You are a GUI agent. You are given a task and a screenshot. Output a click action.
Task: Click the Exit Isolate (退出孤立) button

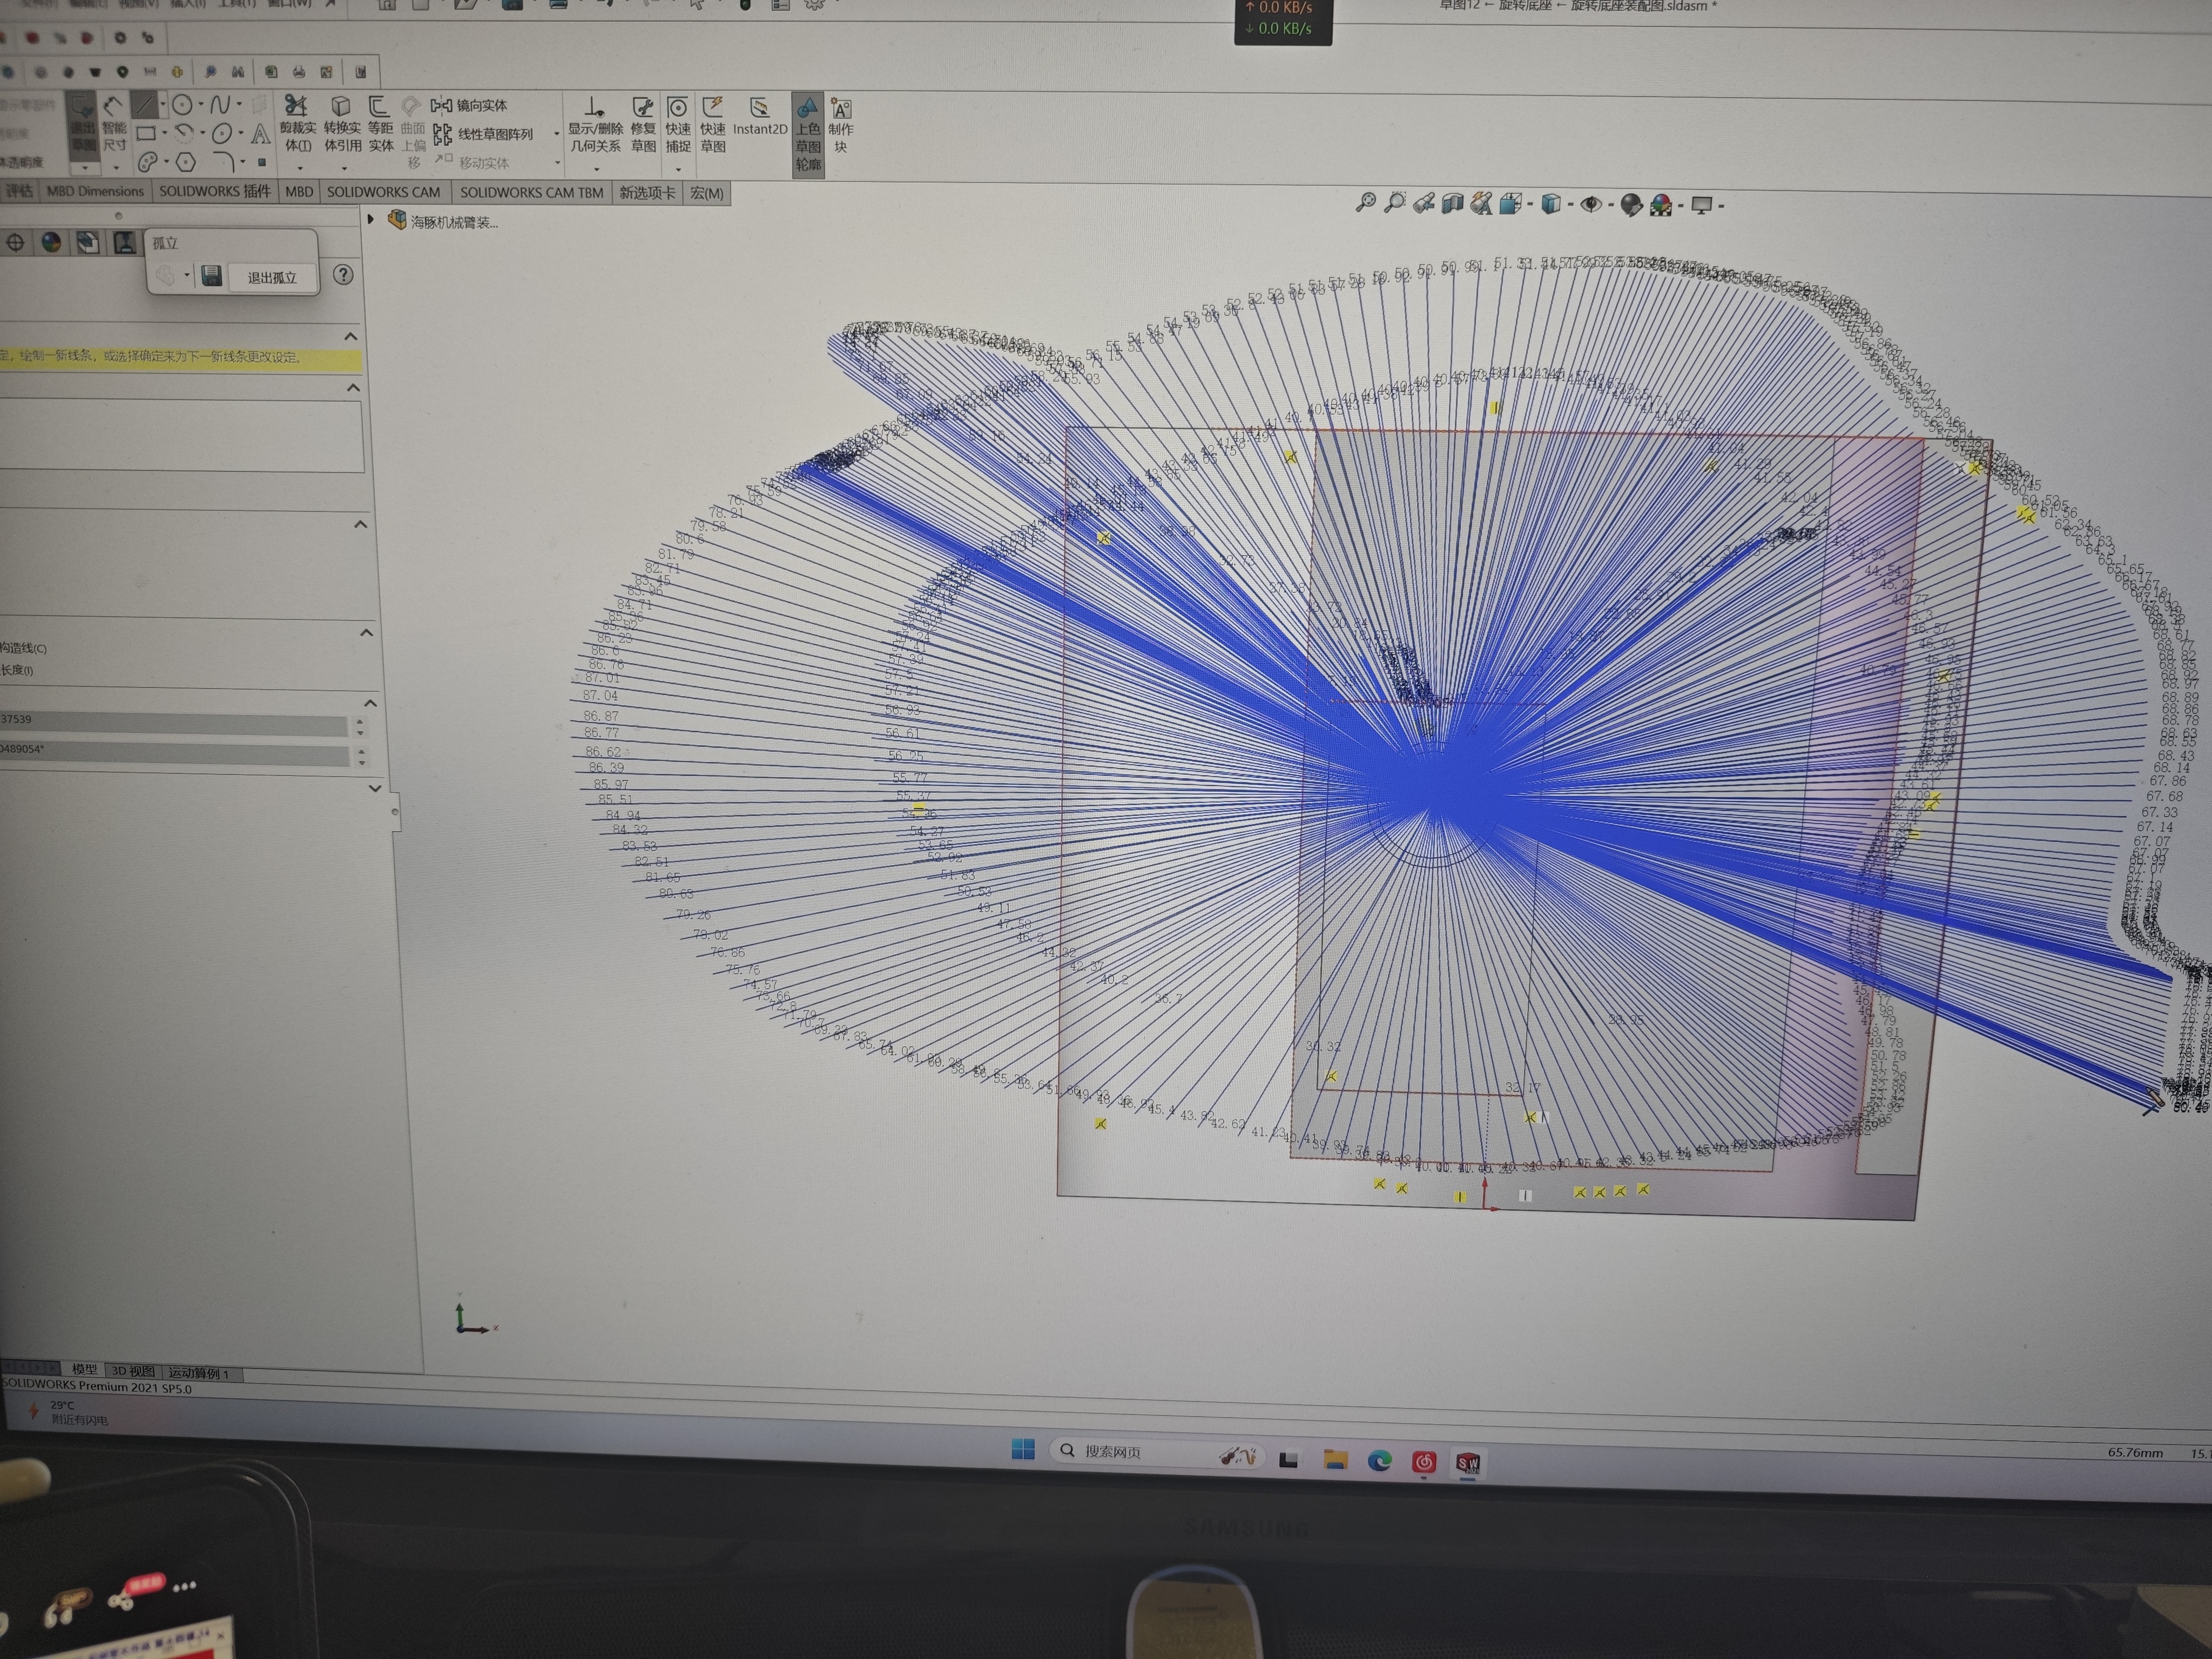(x=272, y=277)
